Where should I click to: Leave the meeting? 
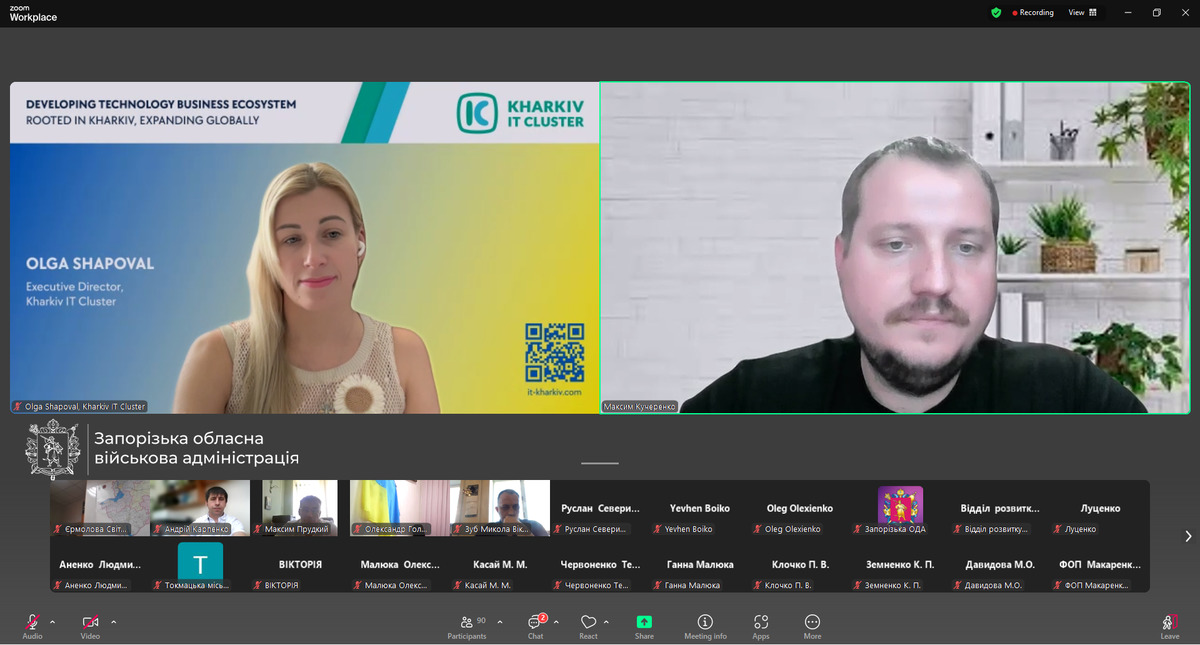point(1169,626)
